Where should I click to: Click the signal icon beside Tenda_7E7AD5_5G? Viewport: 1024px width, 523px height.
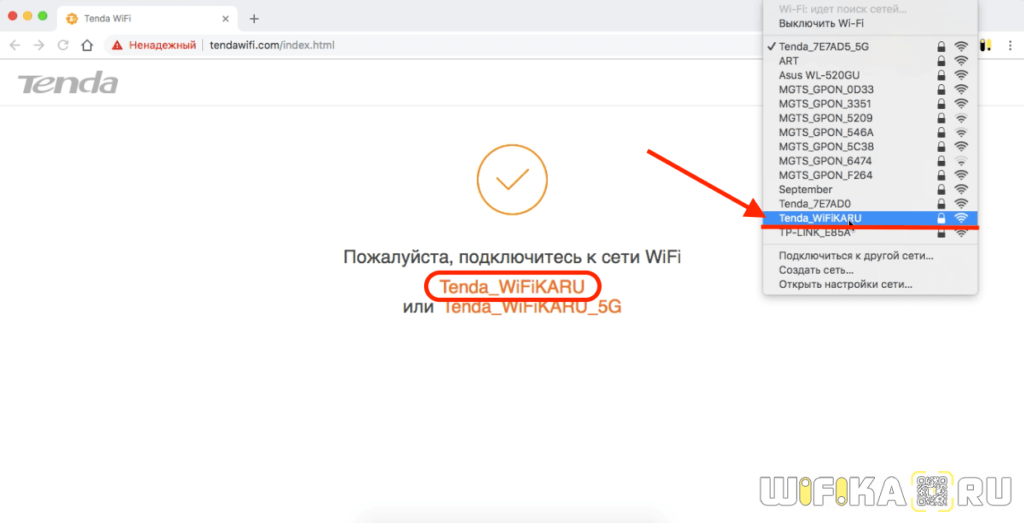(961, 46)
